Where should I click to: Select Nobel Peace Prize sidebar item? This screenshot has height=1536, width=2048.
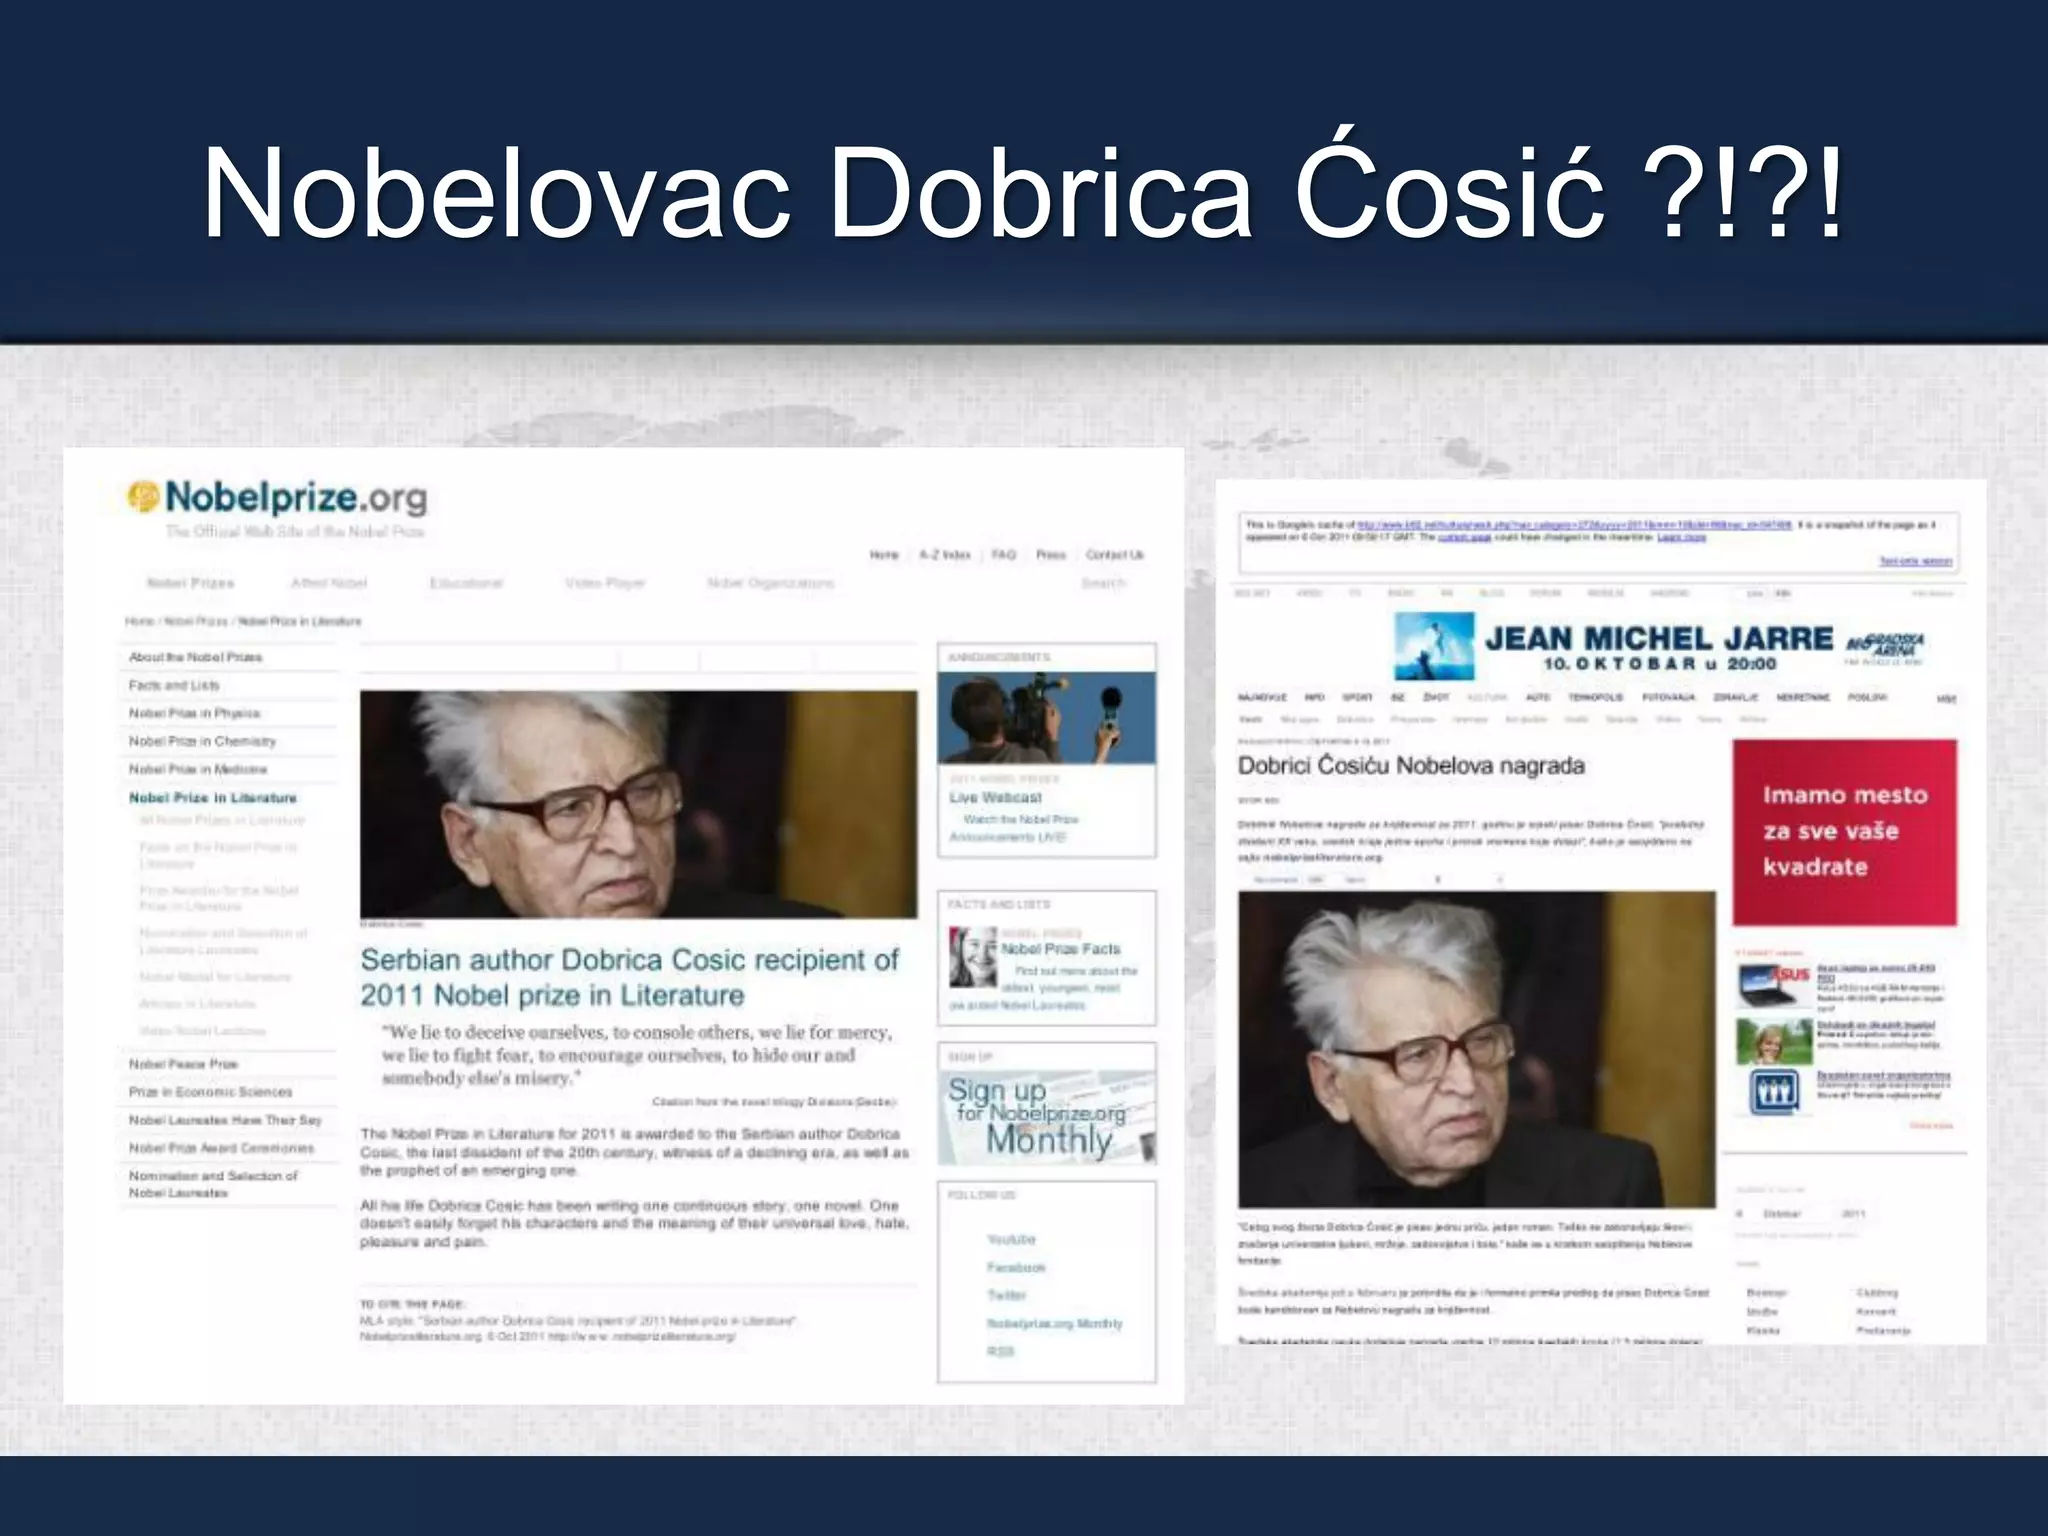(183, 1064)
